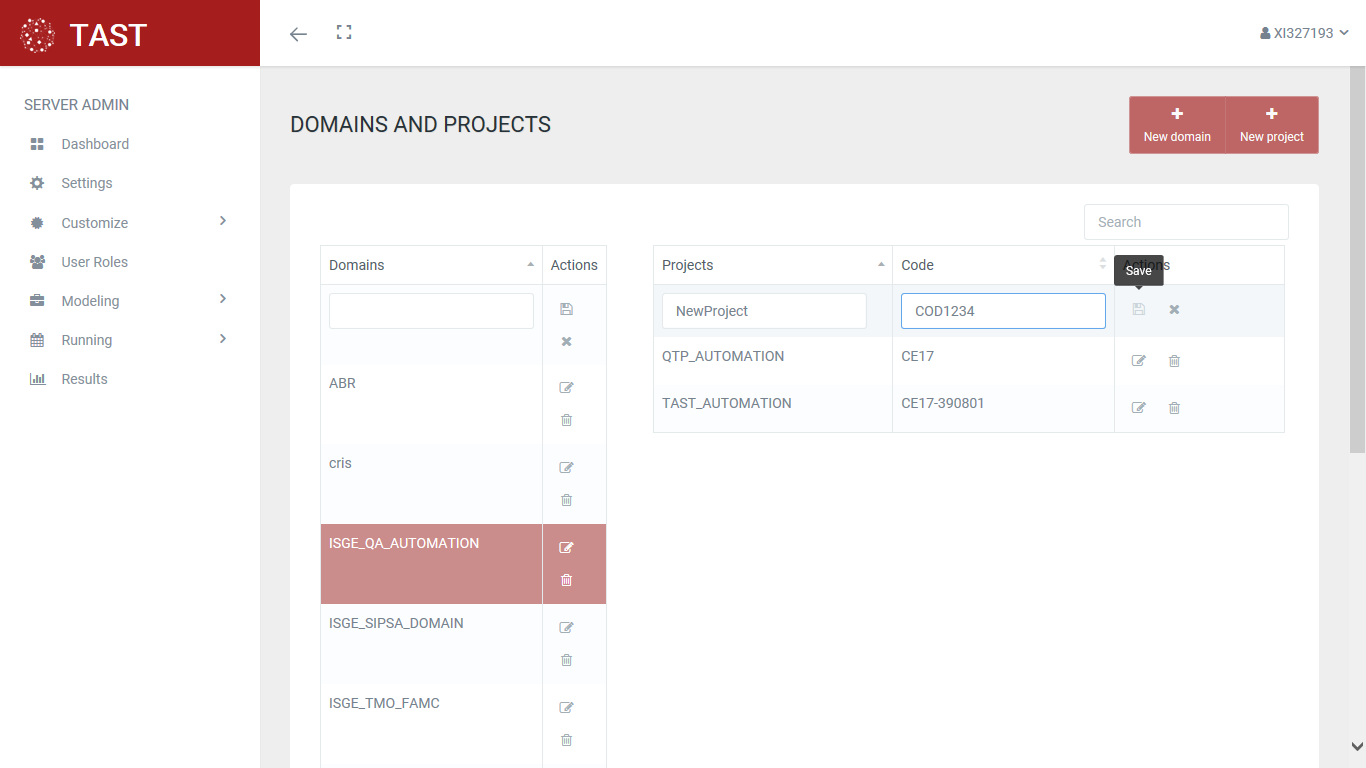Screen dimensions: 1366x768
Task: Open the Modeling sidebar item
Action: tap(90, 301)
